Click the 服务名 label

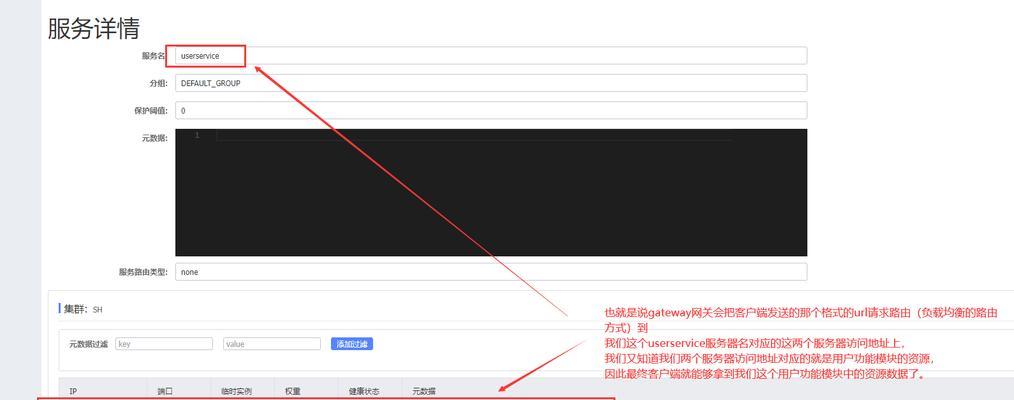click(x=155, y=56)
